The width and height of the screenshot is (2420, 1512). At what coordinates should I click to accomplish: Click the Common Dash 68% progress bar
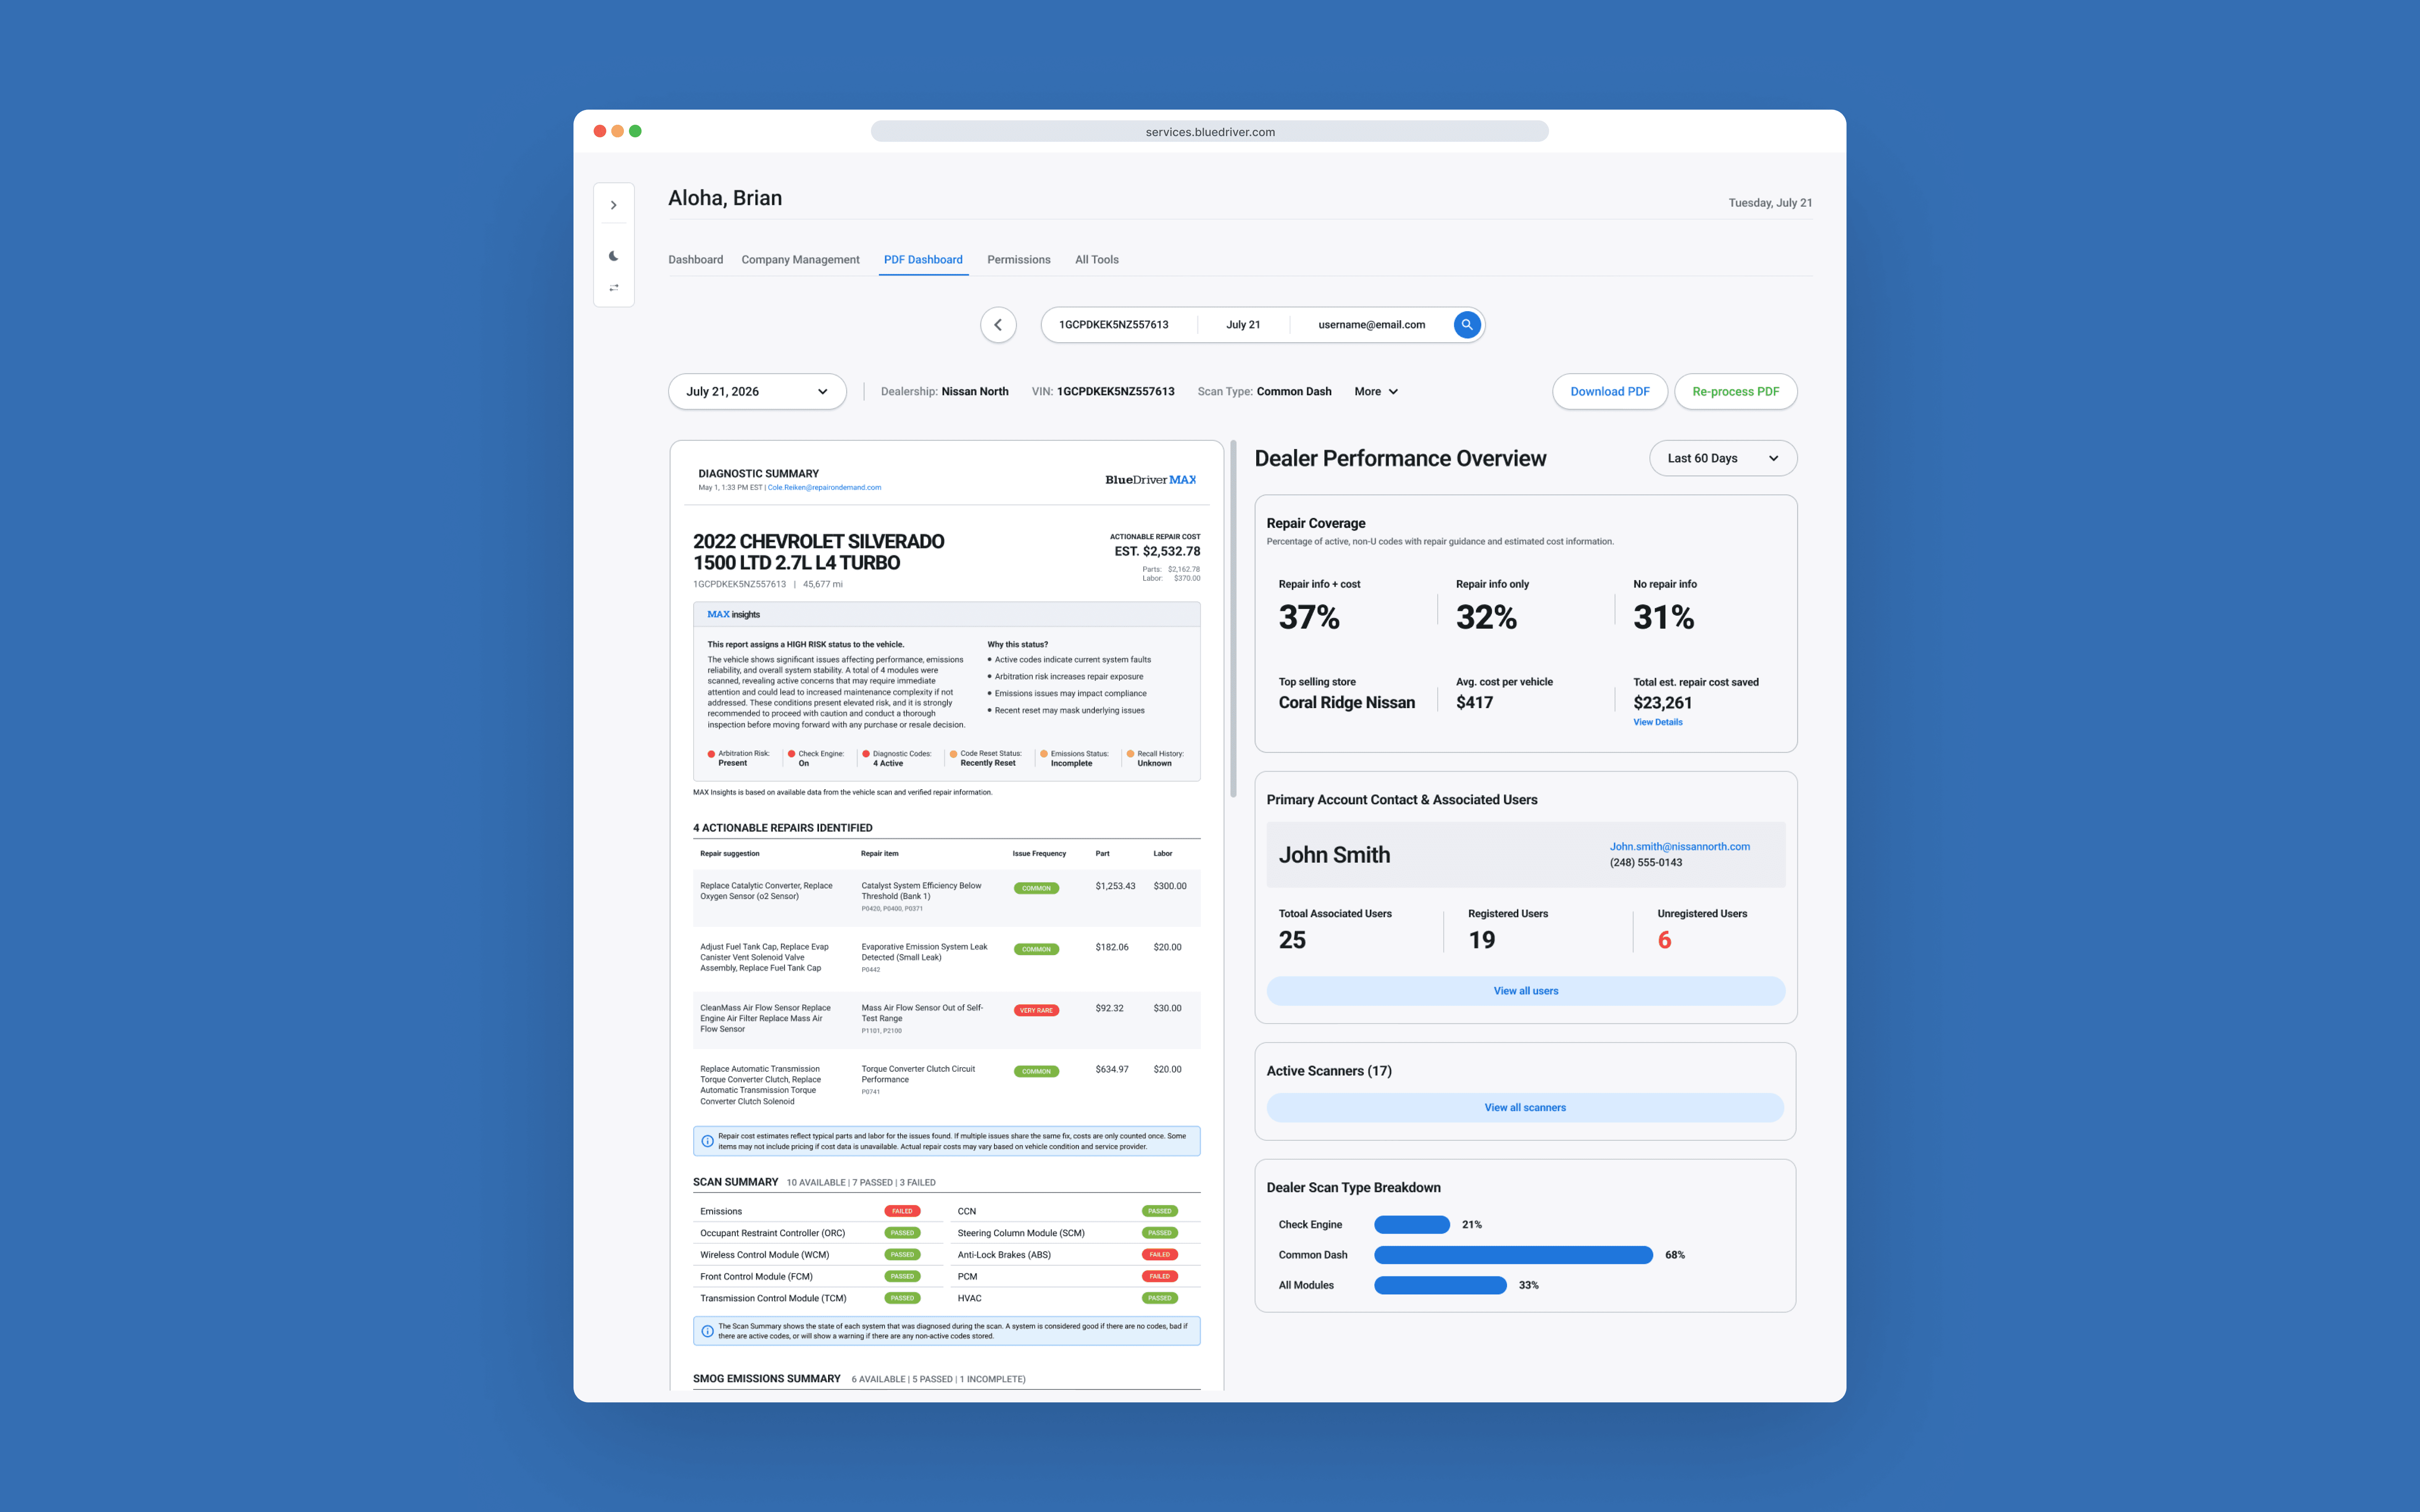1513,1255
